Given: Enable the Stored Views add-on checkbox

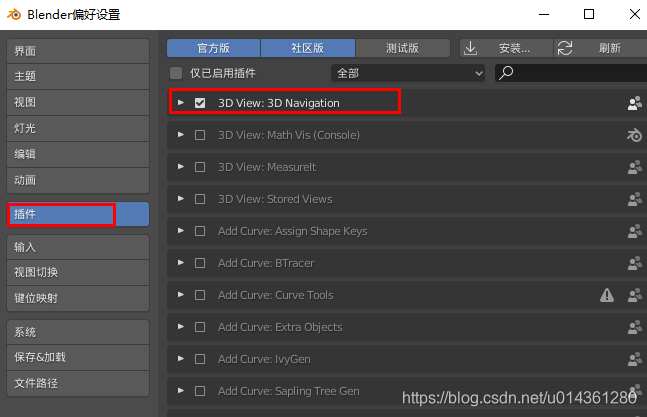Looking at the screenshot, I should [200, 199].
